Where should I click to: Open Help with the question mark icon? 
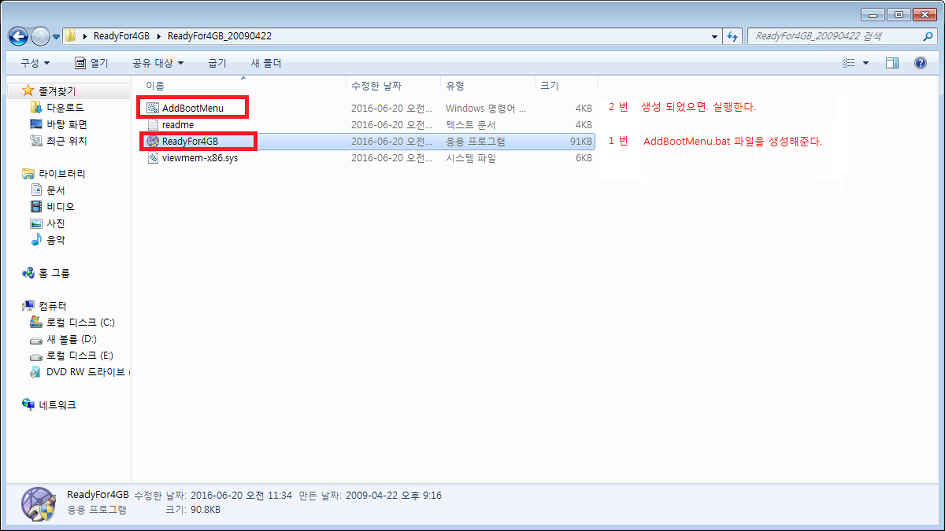click(920, 63)
